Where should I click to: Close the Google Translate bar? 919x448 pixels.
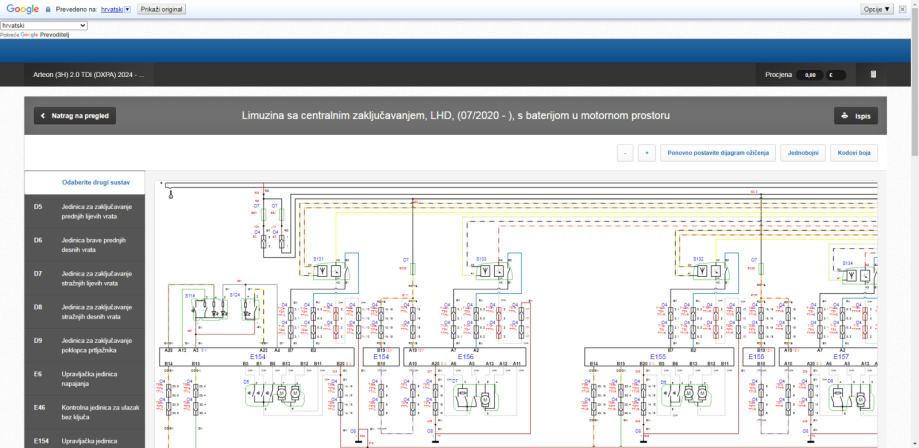[x=903, y=9]
